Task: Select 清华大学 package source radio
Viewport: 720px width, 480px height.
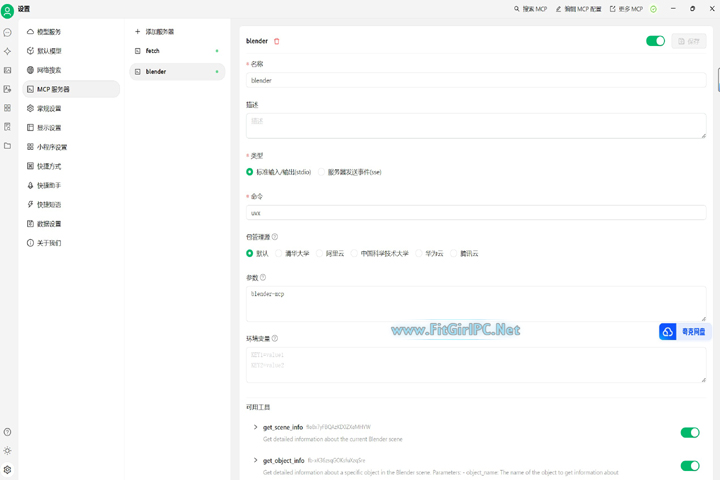Action: pos(279,254)
